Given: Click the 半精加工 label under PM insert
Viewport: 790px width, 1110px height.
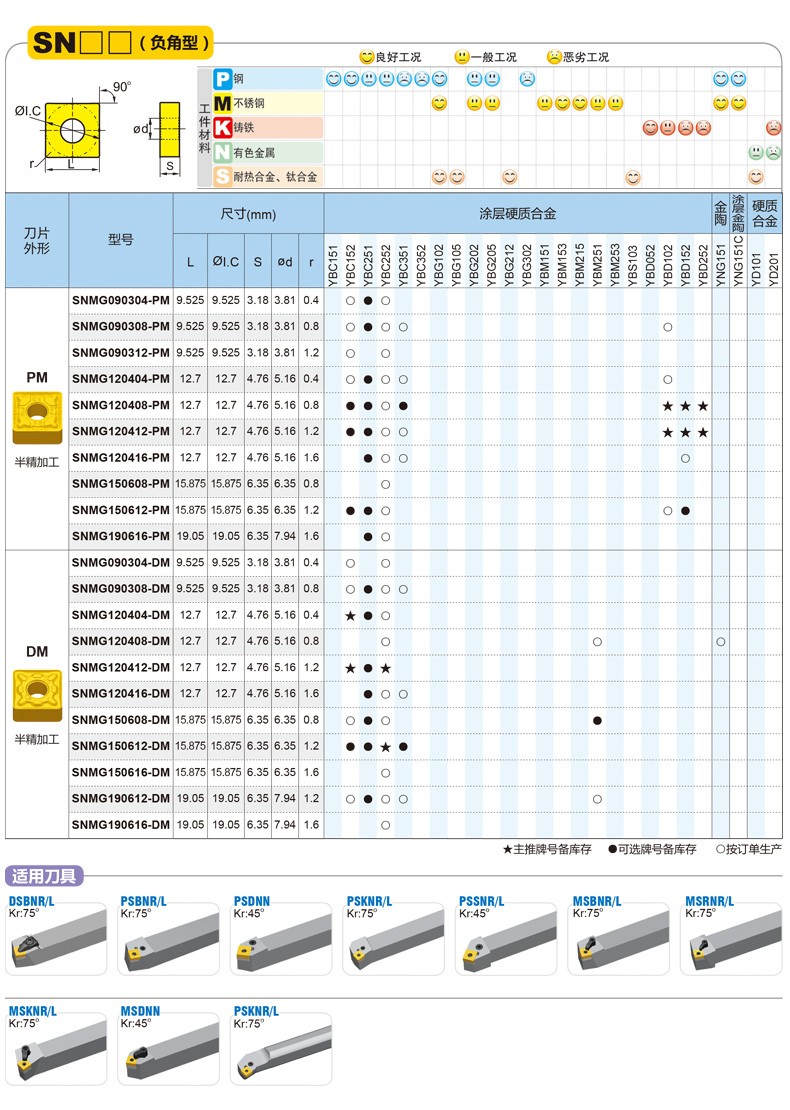Looking at the screenshot, I should 37,462.
